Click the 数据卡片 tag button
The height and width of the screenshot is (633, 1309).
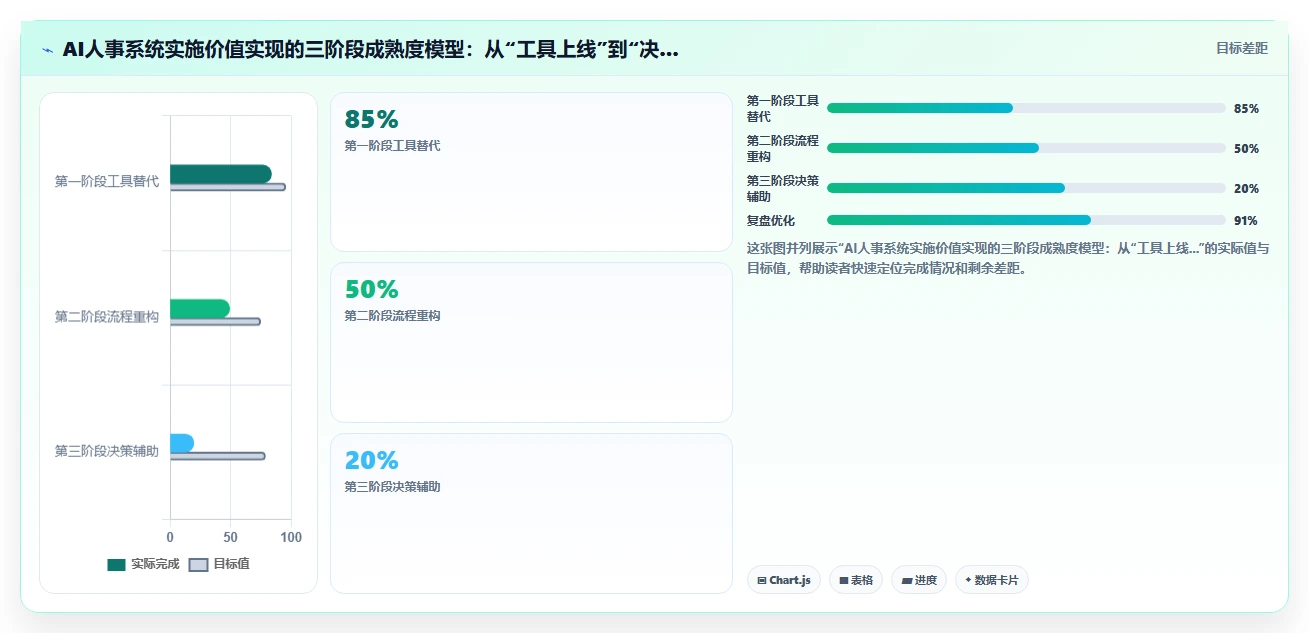[x=992, y=580]
